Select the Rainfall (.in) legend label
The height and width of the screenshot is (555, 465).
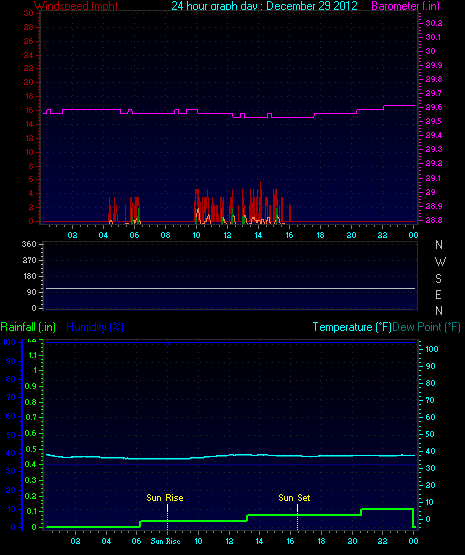click(28, 327)
